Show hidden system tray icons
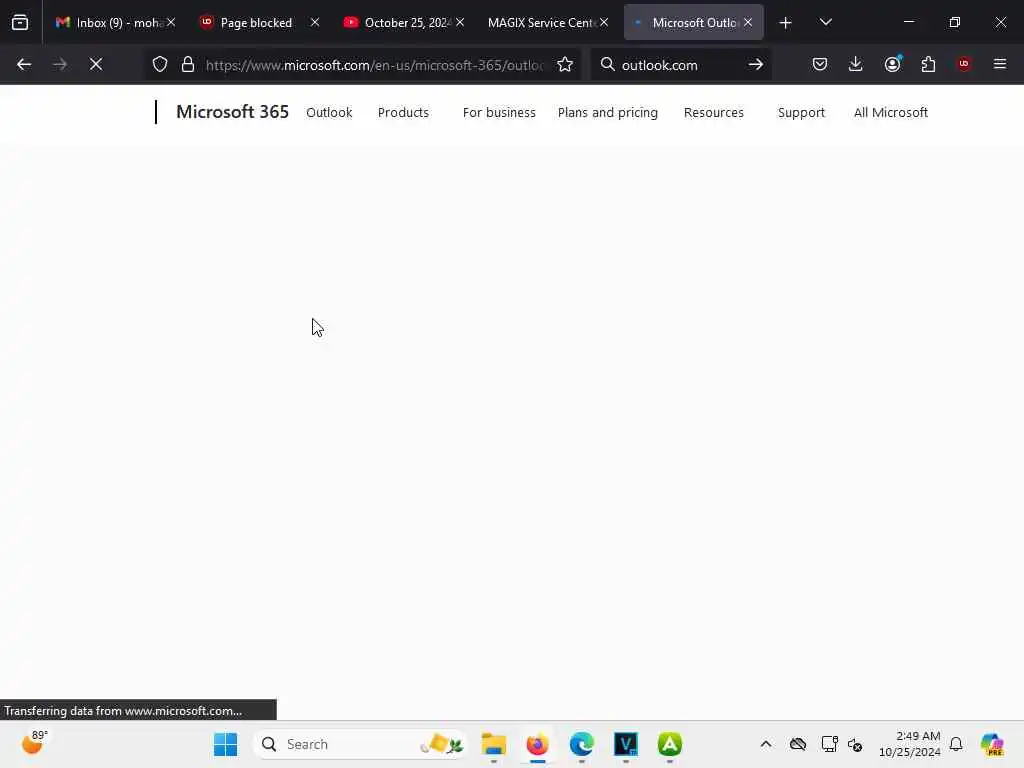Image resolution: width=1024 pixels, height=768 pixels. coord(766,744)
